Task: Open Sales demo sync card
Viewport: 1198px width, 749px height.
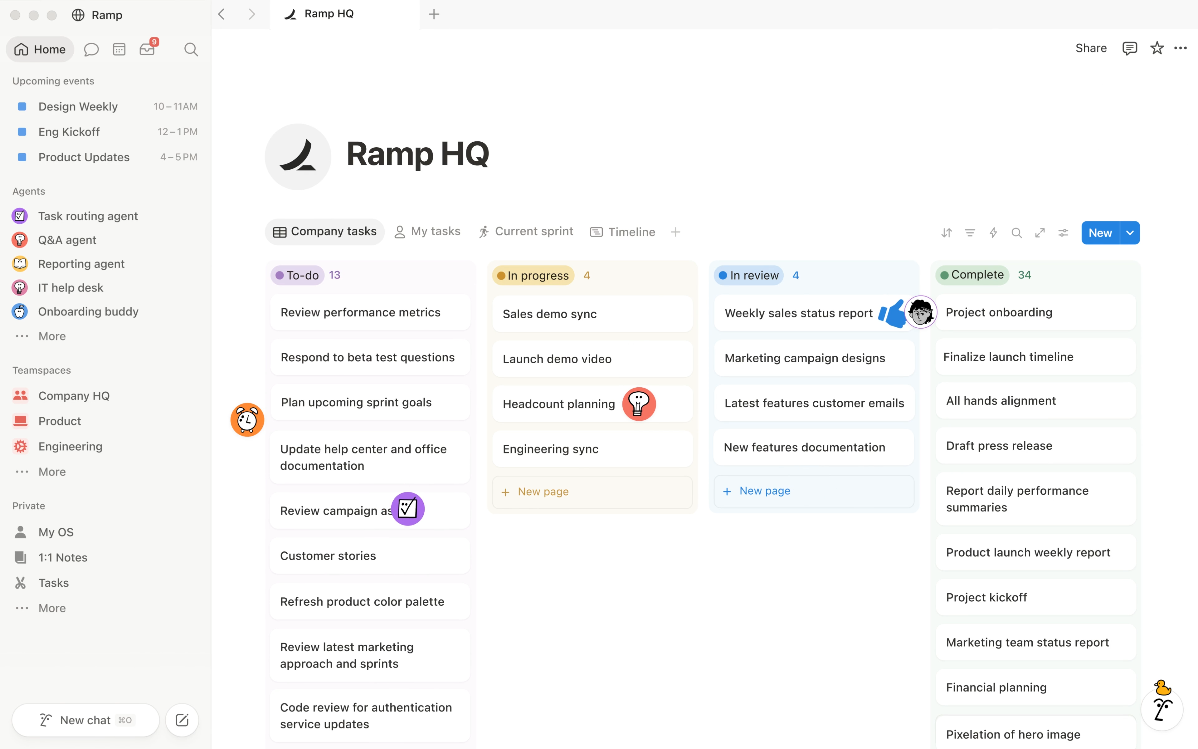Action: coord(592,314)
